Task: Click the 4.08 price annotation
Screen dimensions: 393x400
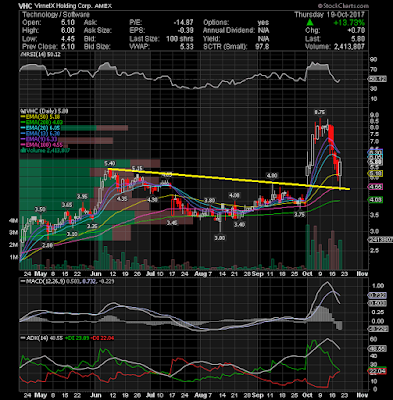Action: coord(235,195)
